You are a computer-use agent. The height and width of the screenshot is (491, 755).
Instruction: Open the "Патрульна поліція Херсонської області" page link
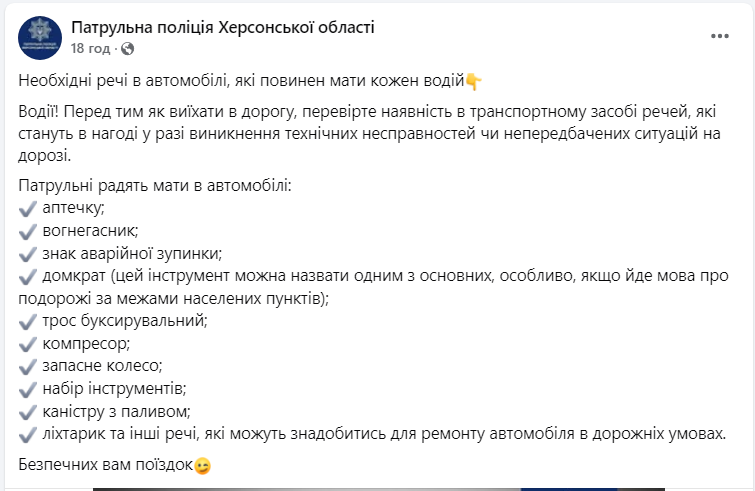[223, 27]
